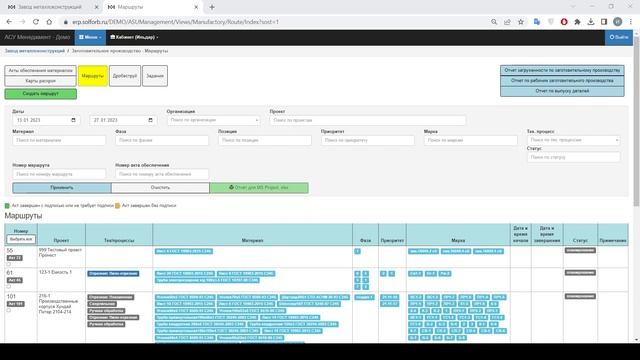The image size is (640, 360).
Task: Select the yellow Маршруты section
Action: tap(93, 76)
